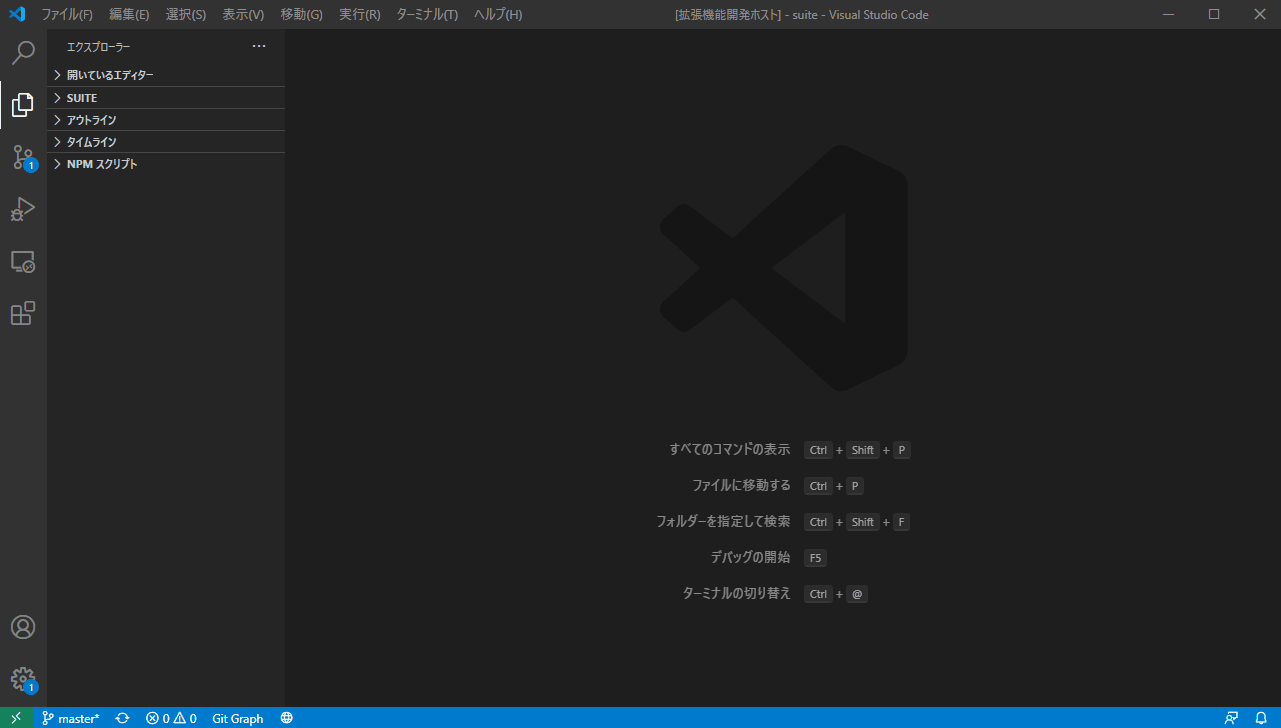Click the エクスプローラー panel title

click(x=99, y=47)
